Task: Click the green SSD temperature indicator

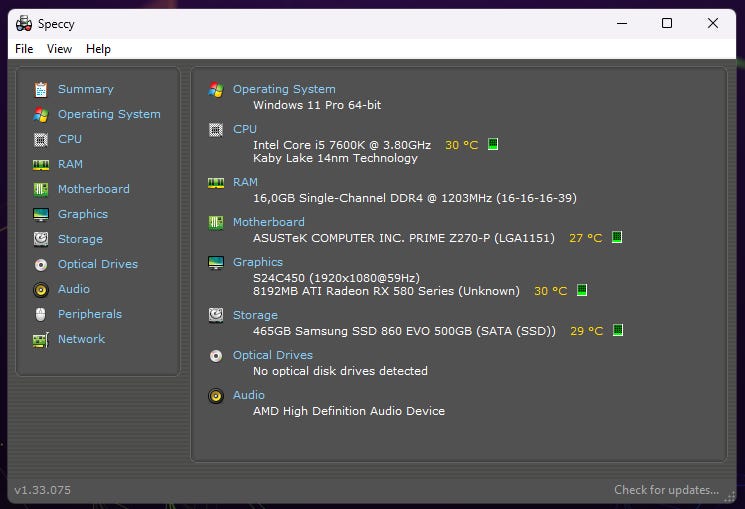Action: click(x=618, y=330)
